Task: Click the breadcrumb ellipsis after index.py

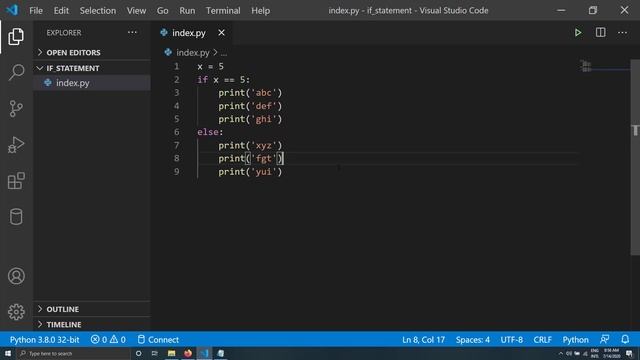Action: pos(224,53)
